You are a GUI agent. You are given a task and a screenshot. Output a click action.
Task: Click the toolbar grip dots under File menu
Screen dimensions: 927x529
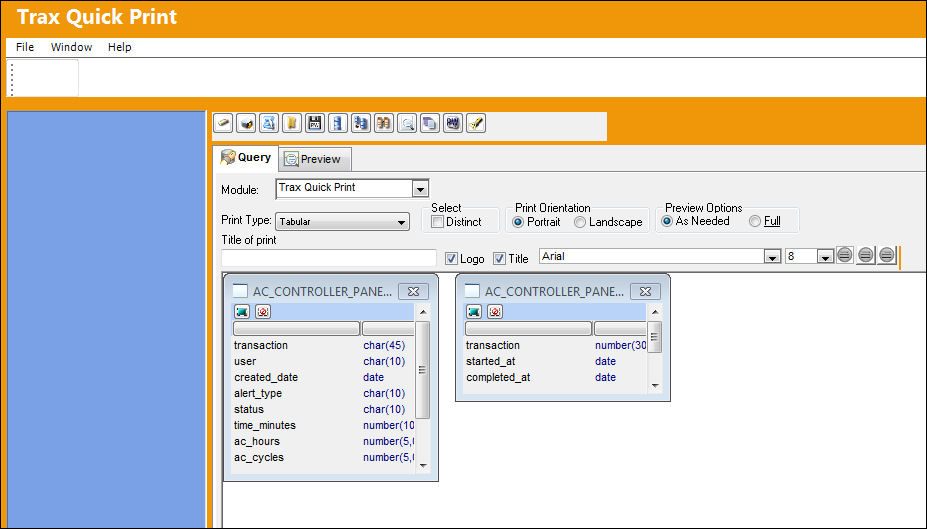pyautogui.click(x=12, y=79)
